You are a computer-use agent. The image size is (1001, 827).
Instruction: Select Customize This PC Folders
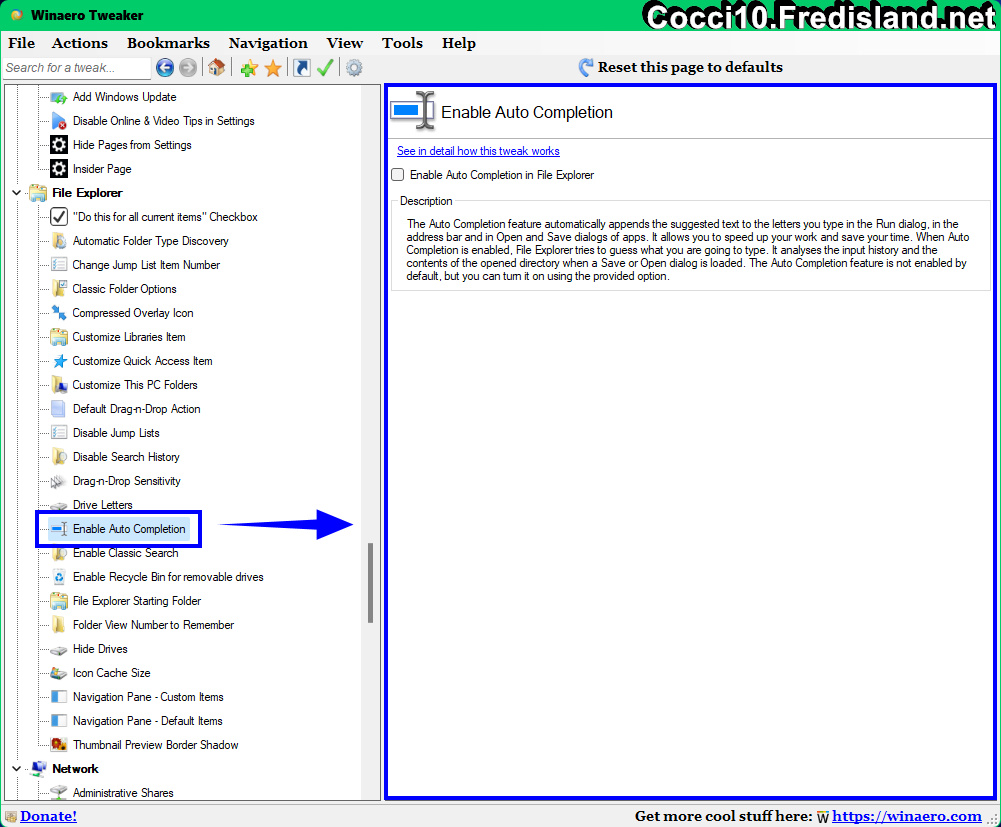point(135,385)
